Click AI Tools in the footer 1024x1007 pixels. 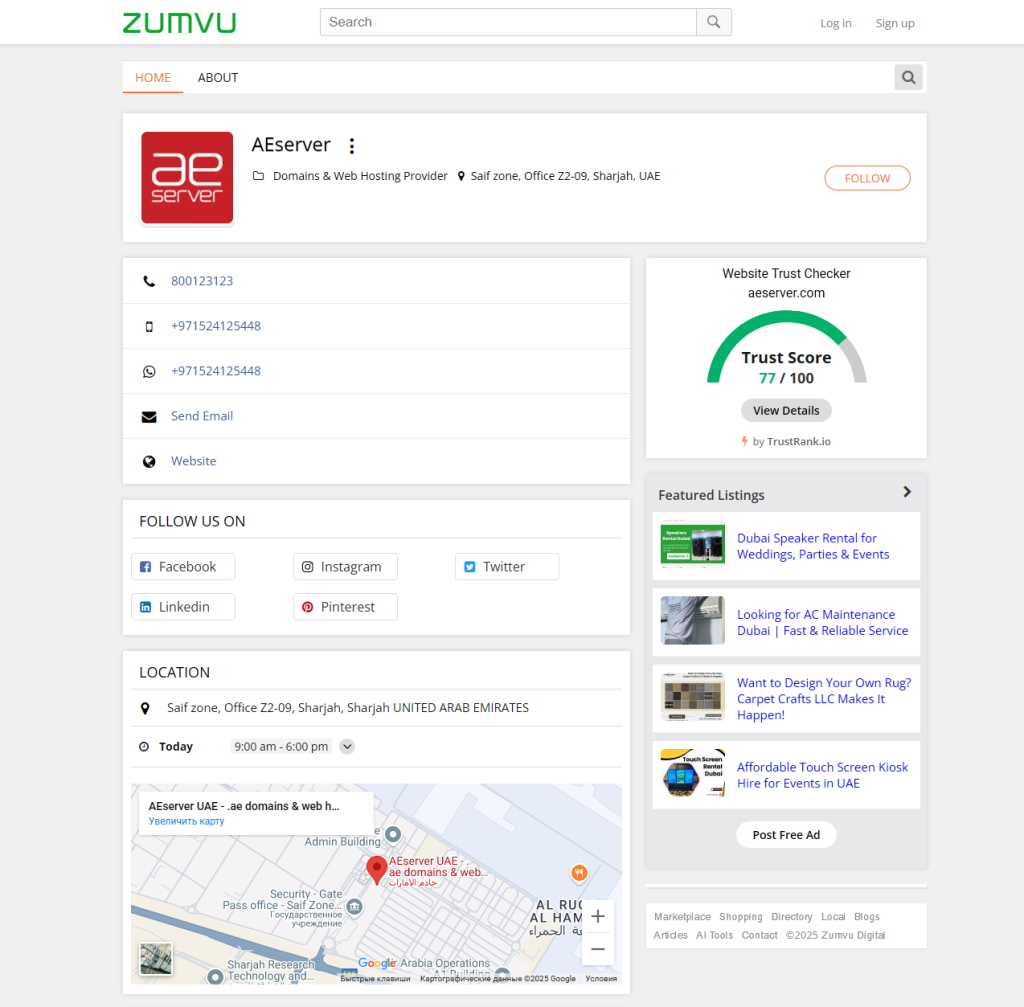714,935
